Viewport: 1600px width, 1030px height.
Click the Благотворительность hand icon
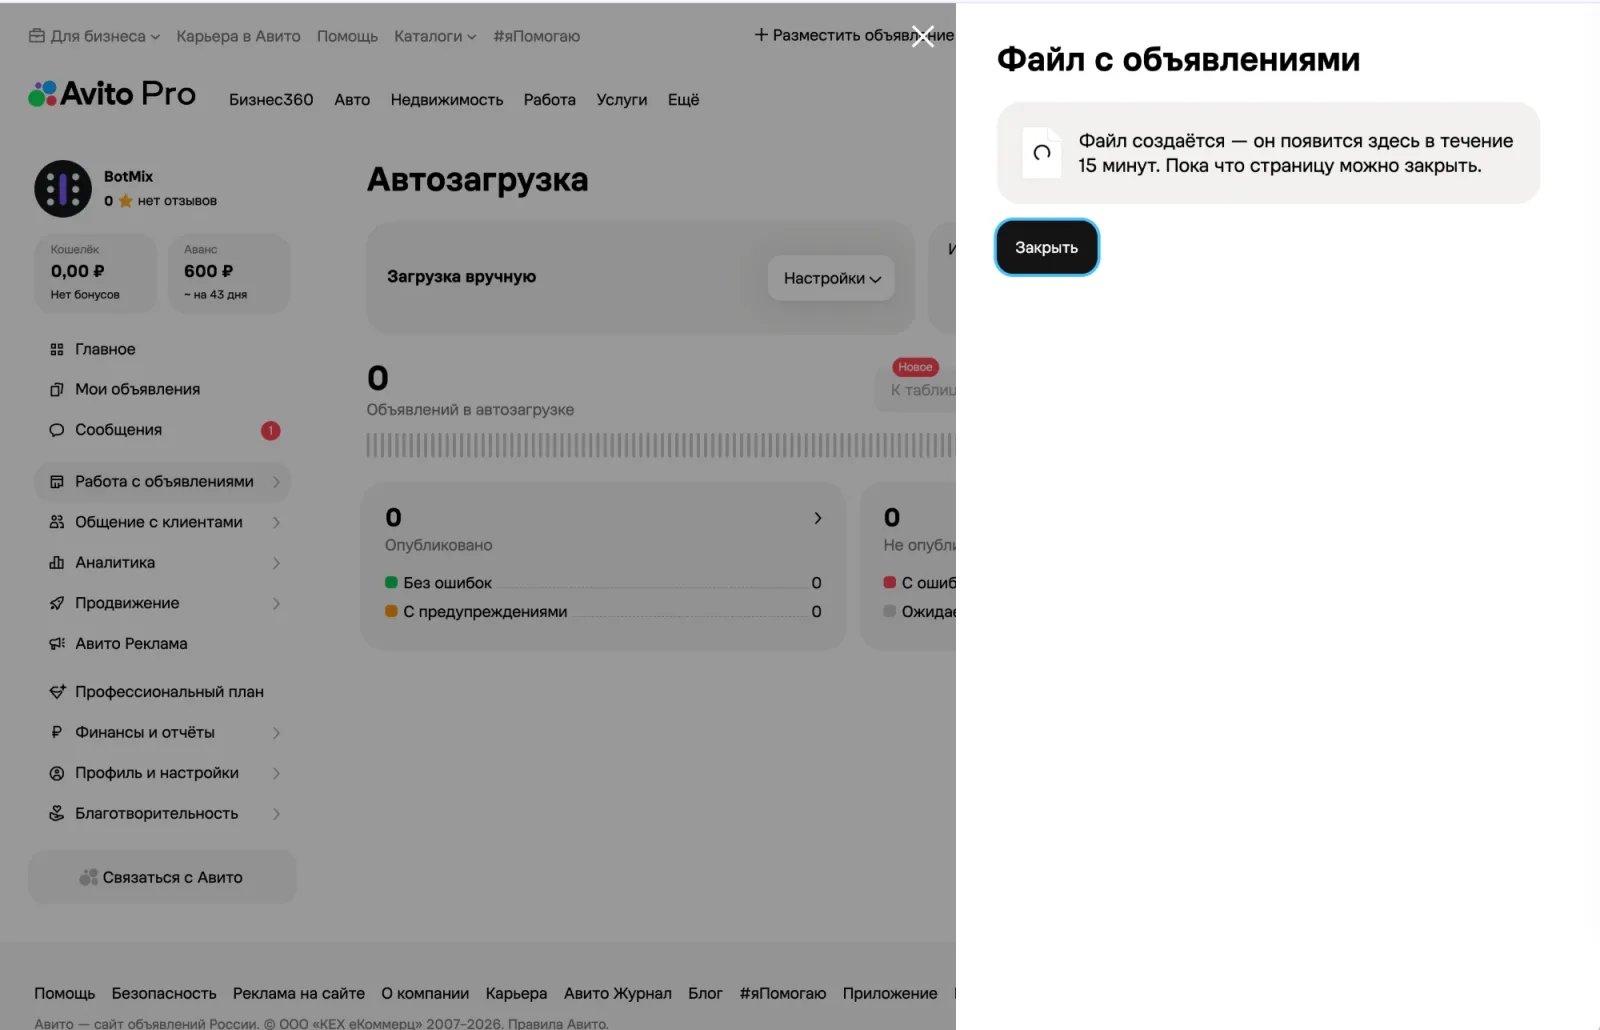pyautogui.click(x=57, y=813)
